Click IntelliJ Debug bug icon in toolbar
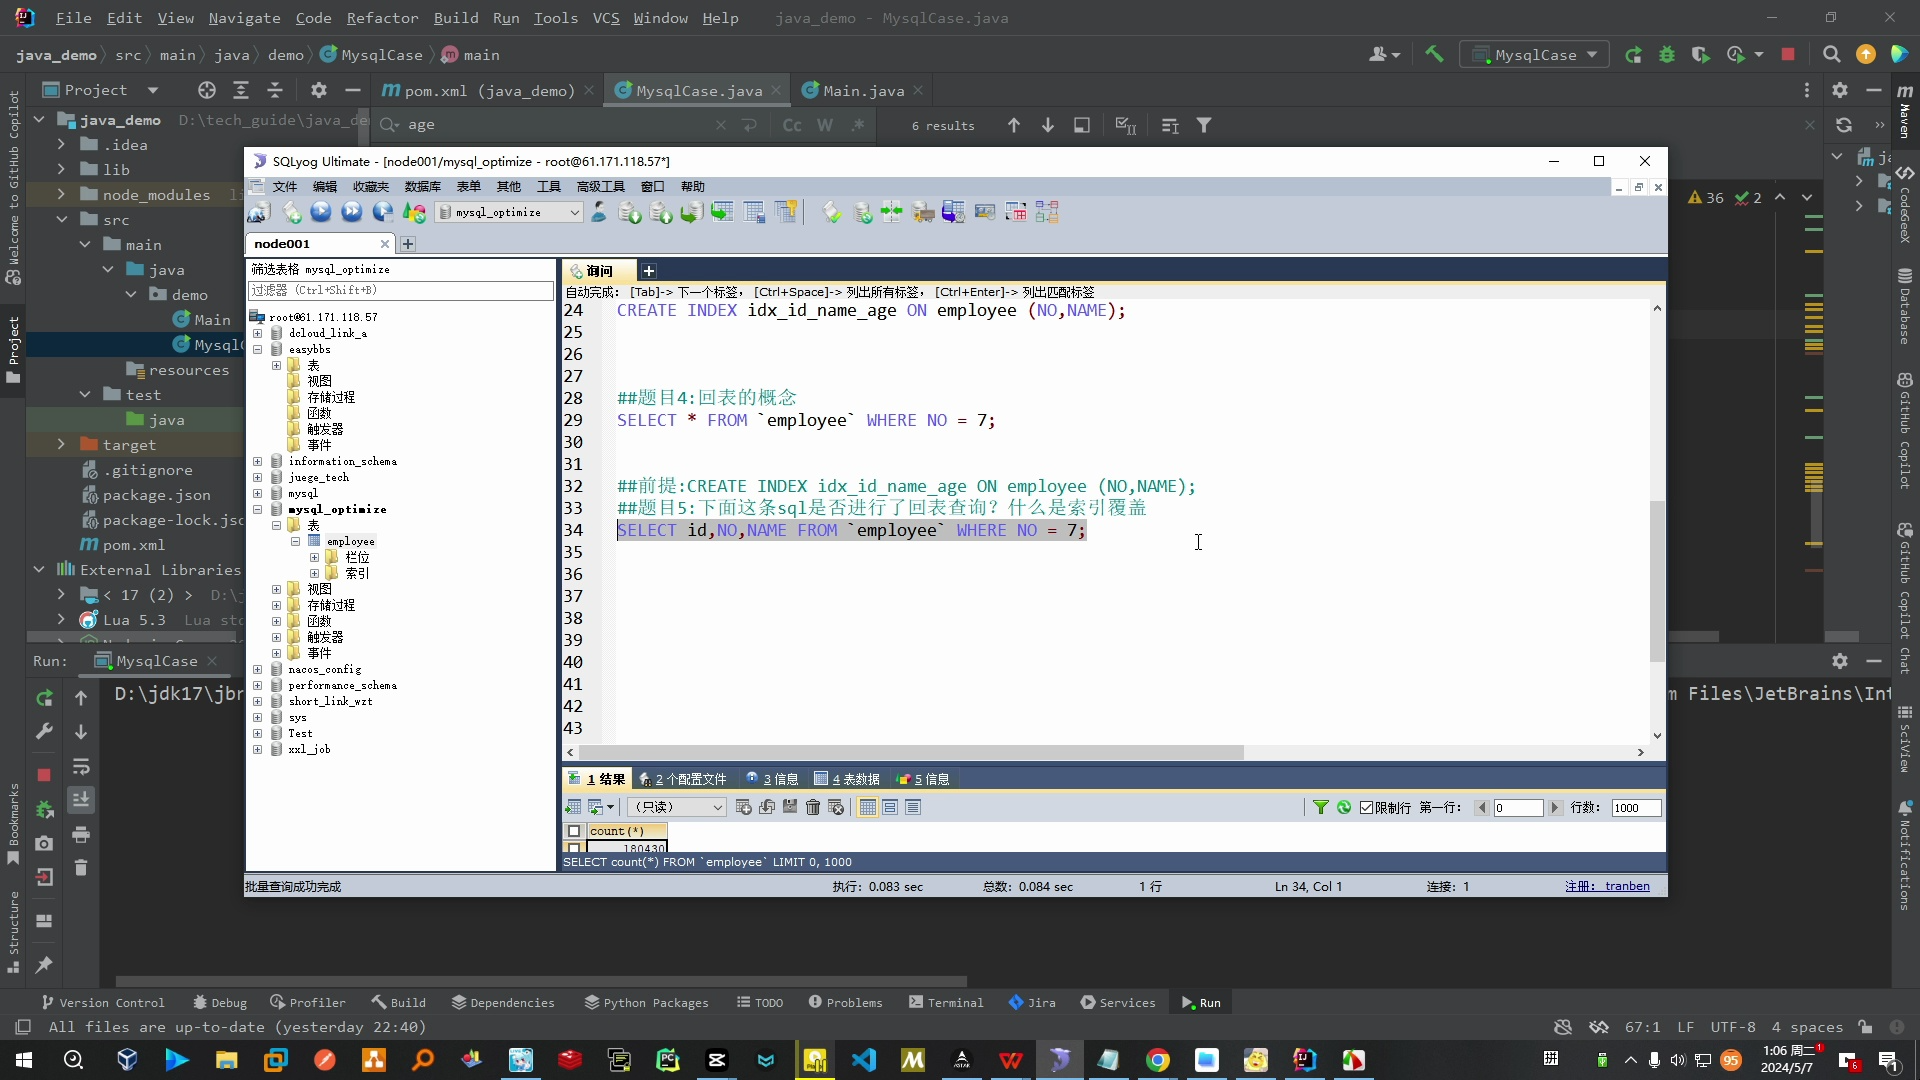Screen dimensions: 1920x1080 1666,55
